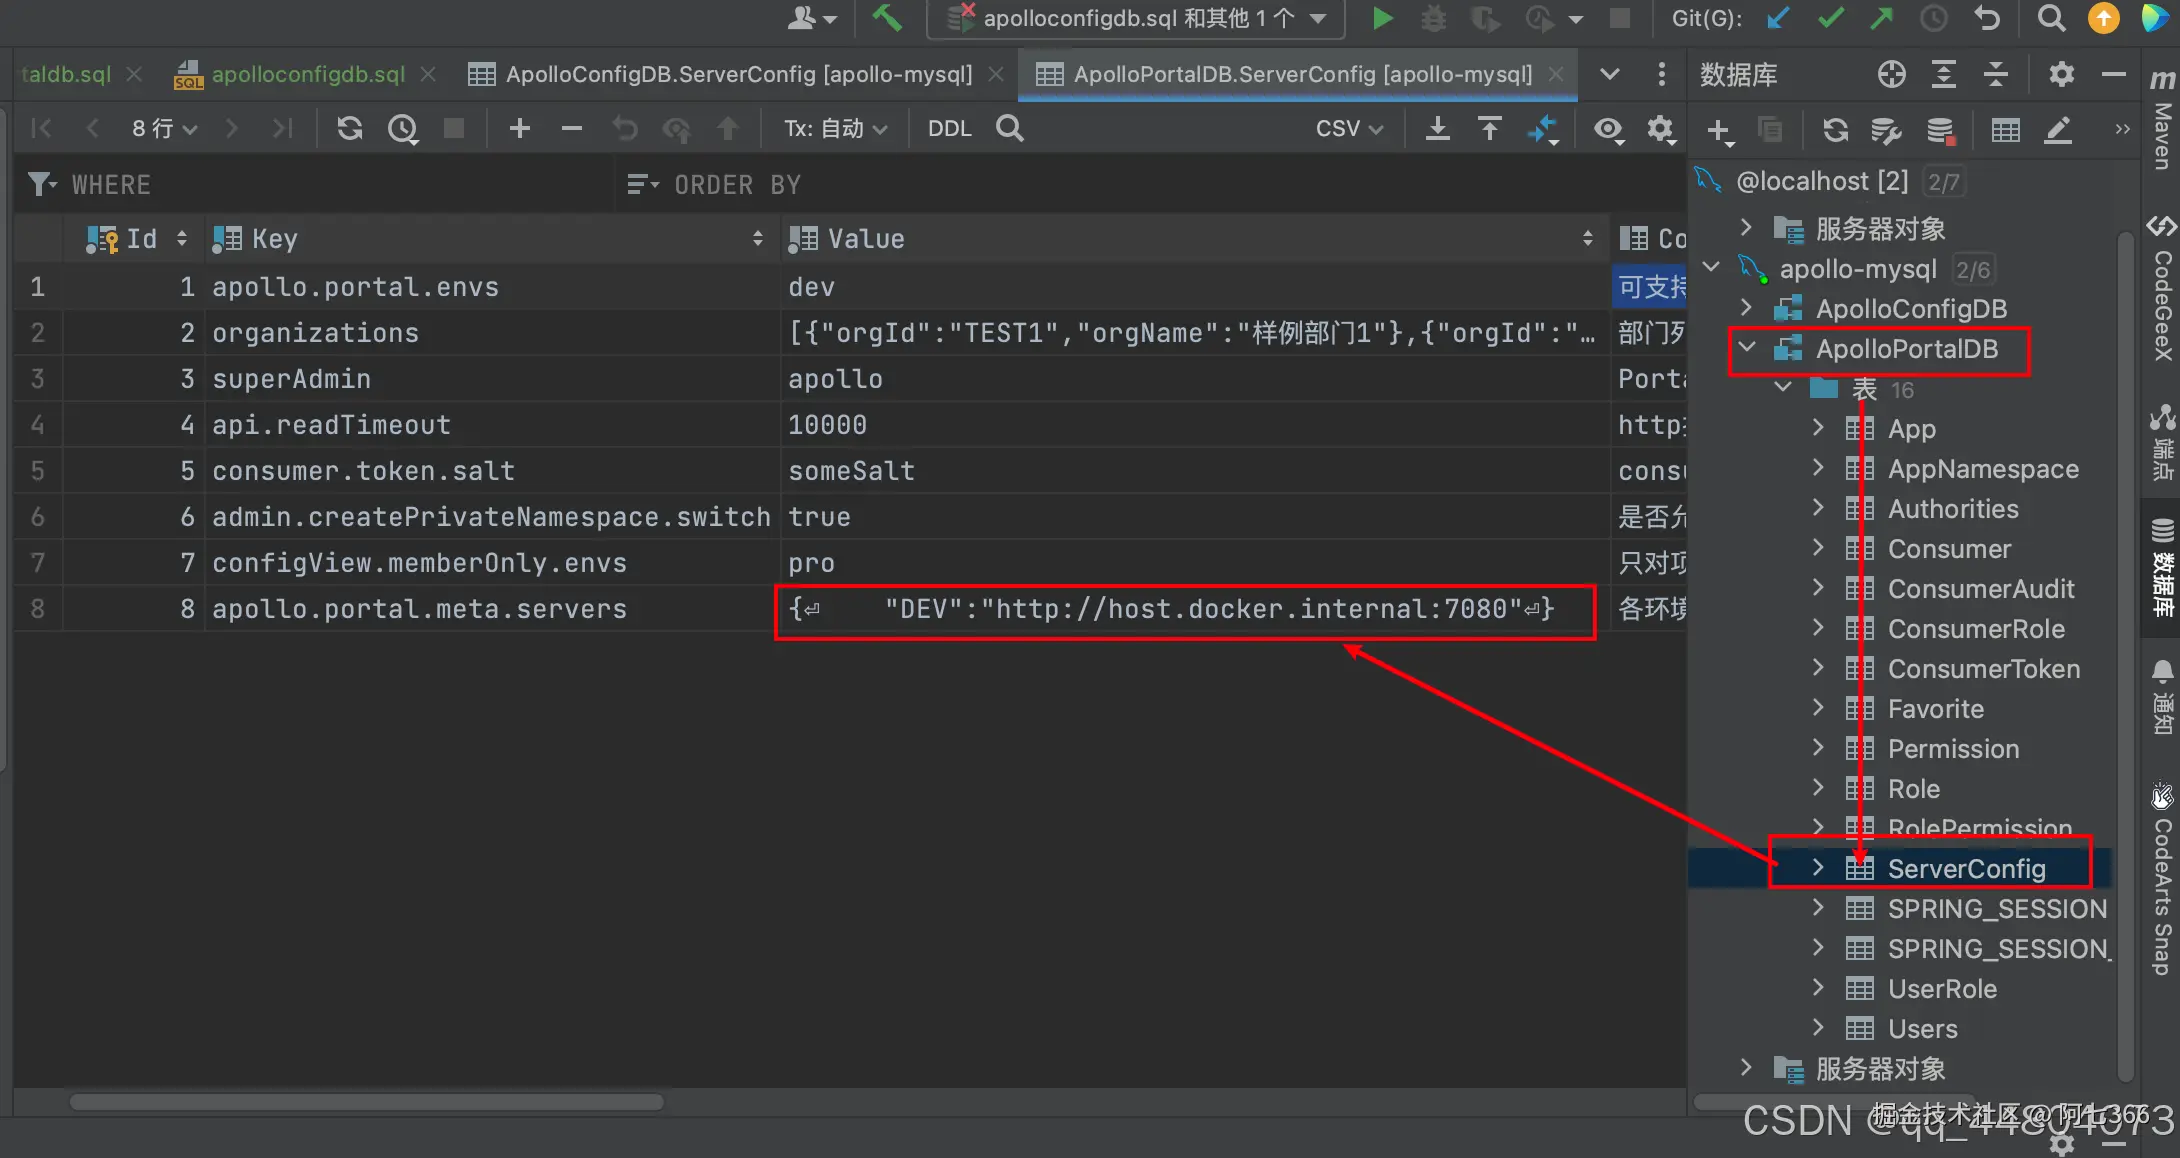Image resolution: width=2180 pixels, height=1158 pixels.
Task: Open the Tx auto transaction mode dropdown
Action: pyautogui.click(x=836, y=128)
